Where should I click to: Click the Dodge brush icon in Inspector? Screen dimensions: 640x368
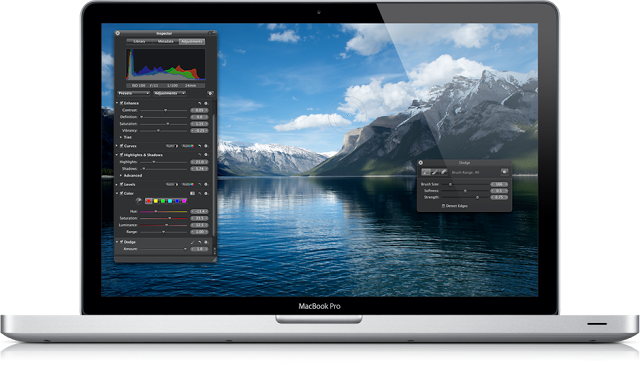coord(193,242)
